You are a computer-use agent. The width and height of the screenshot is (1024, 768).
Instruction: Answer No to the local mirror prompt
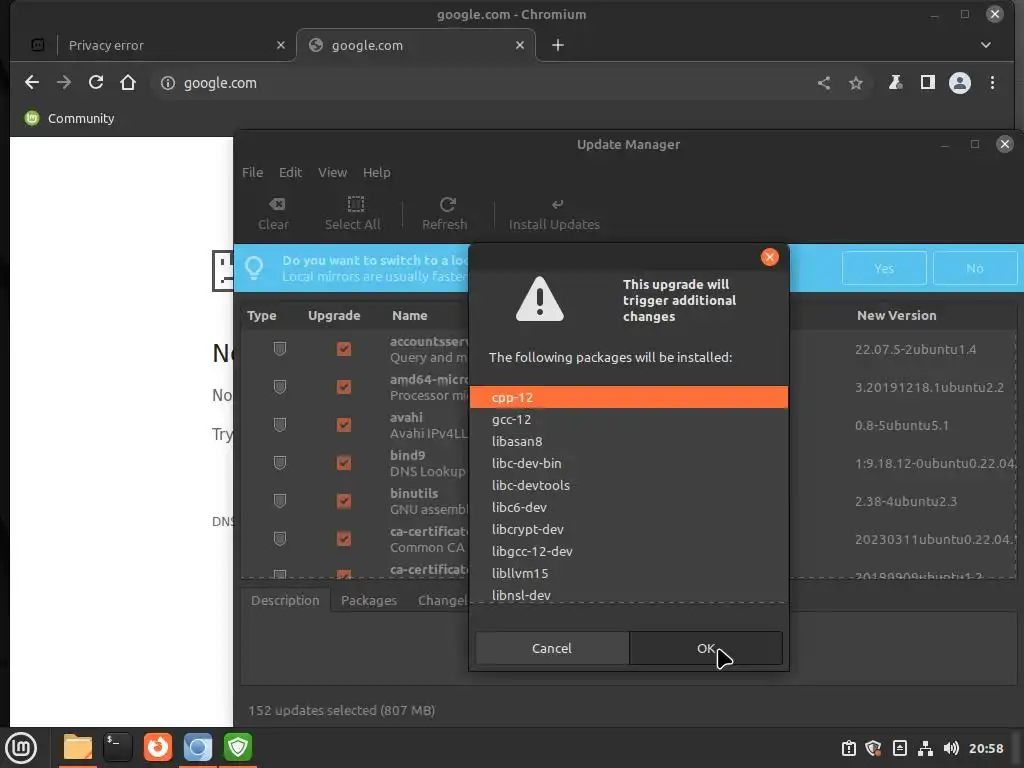coord(975,268)
